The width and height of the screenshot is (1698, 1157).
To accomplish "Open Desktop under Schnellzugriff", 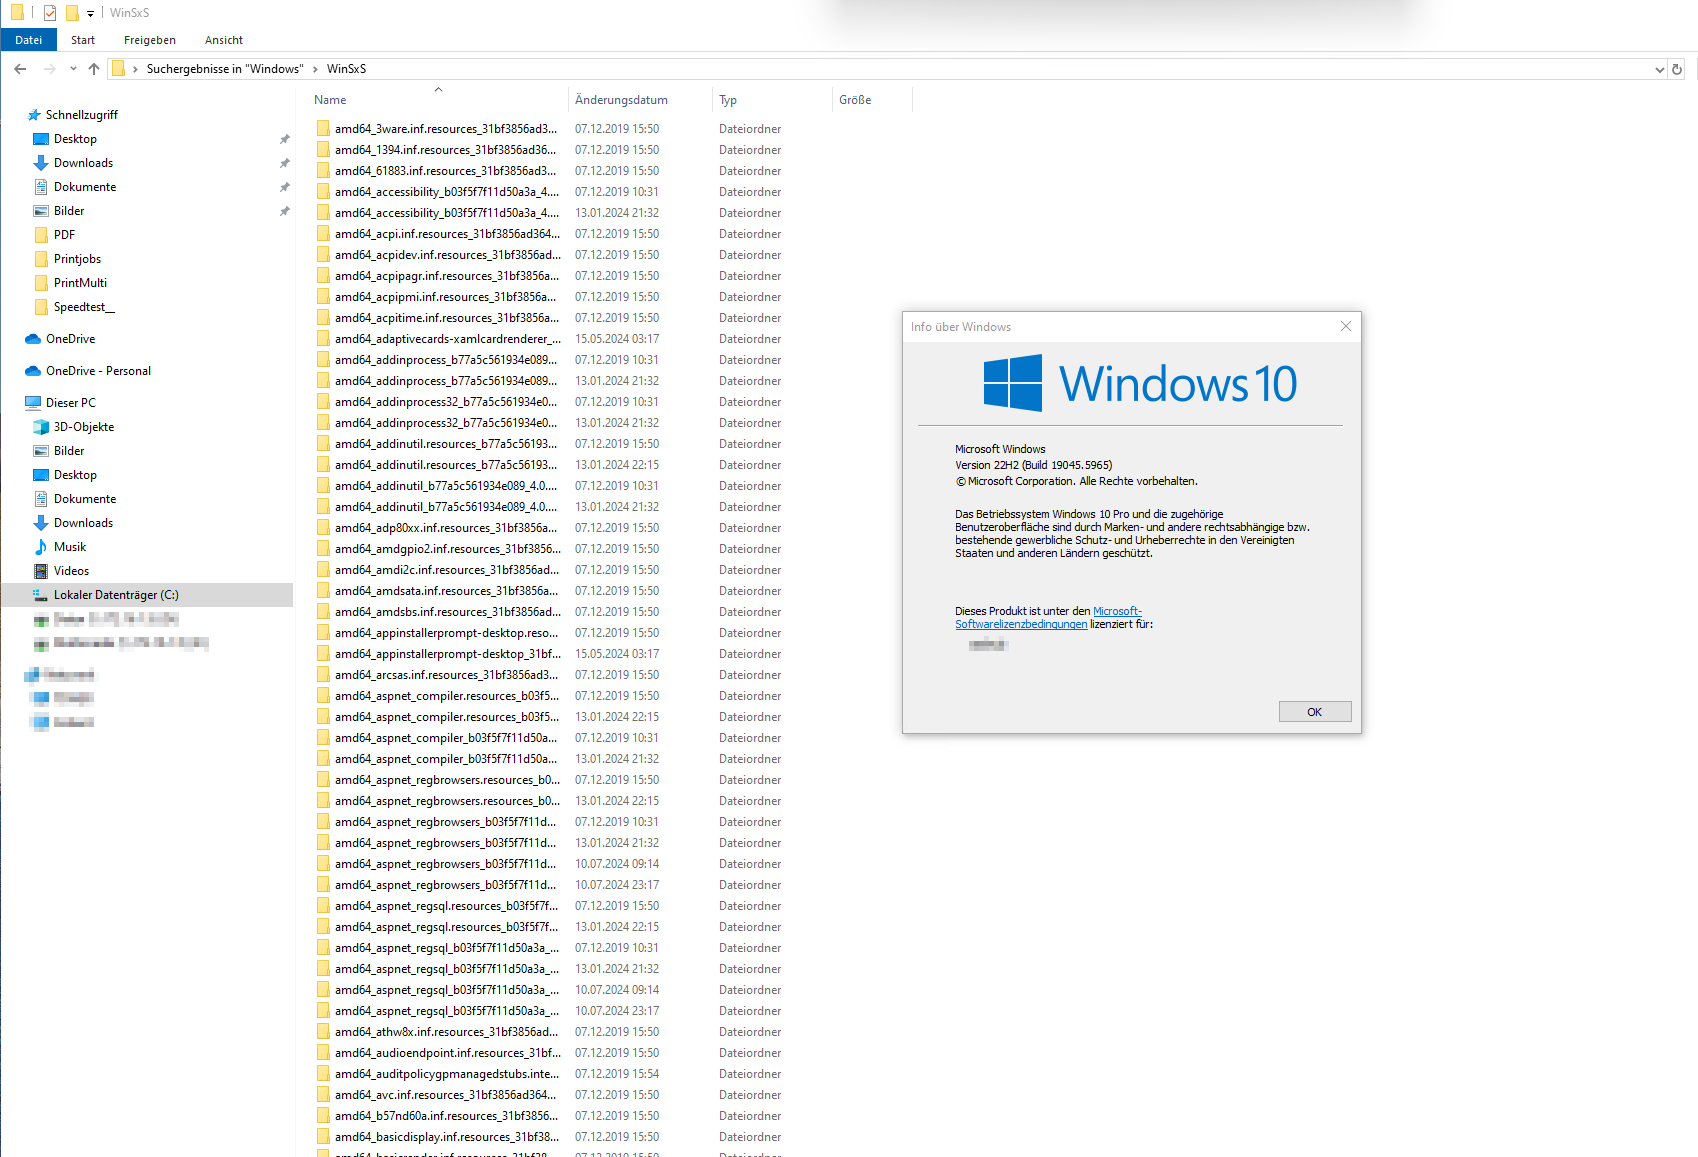I will (75, 139).
